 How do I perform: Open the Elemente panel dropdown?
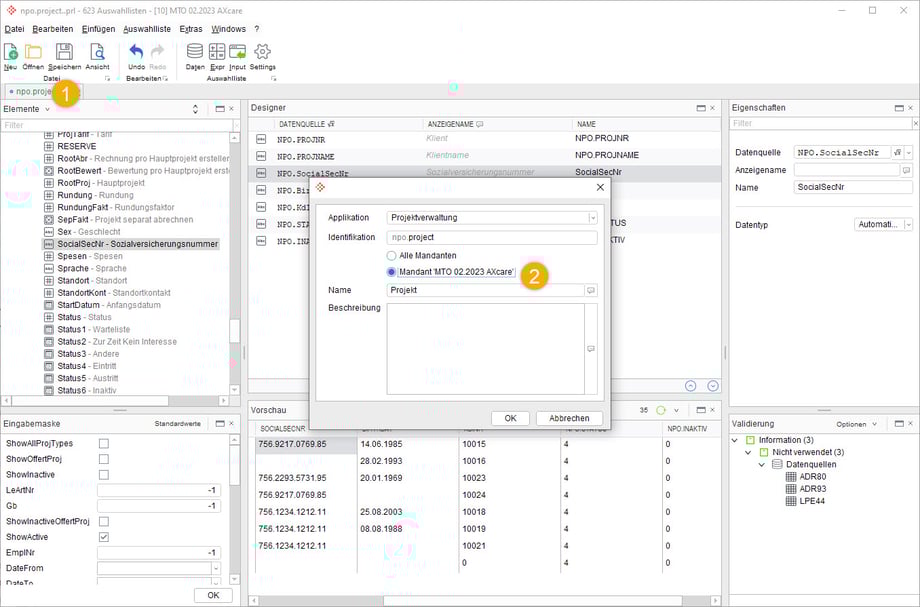tap(48, 109)
